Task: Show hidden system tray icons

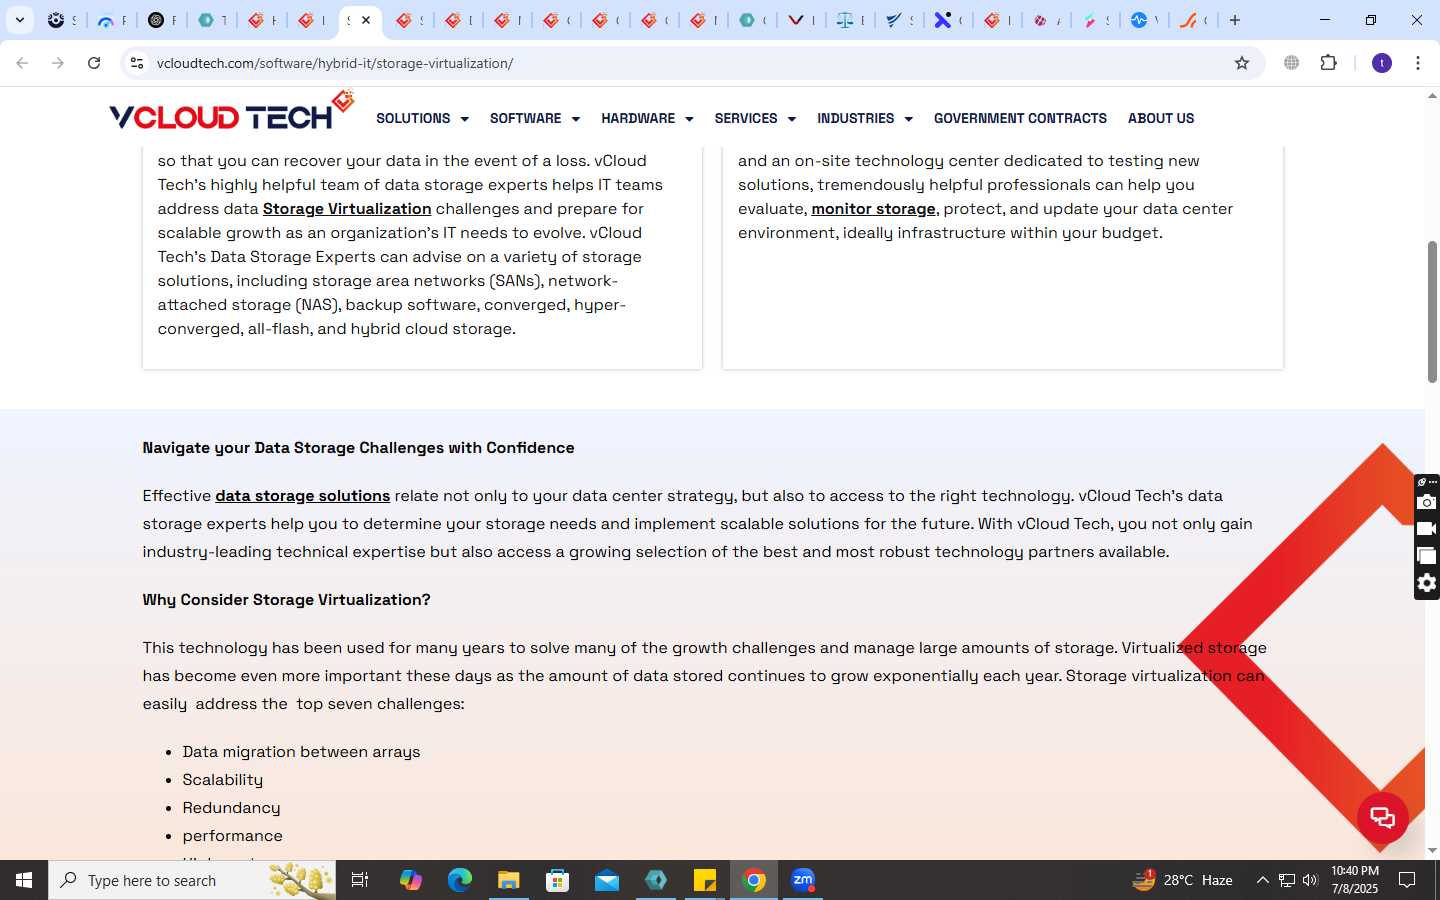Action: tap(1262, 880)
